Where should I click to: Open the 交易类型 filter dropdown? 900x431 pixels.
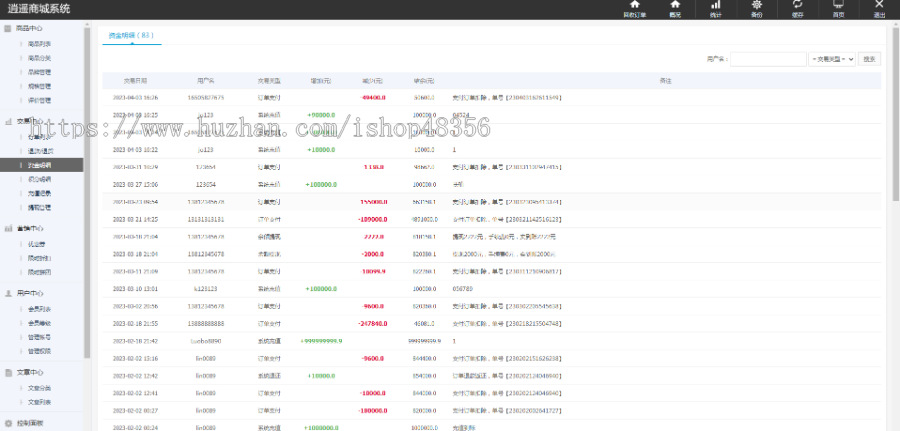coord(832,59)
